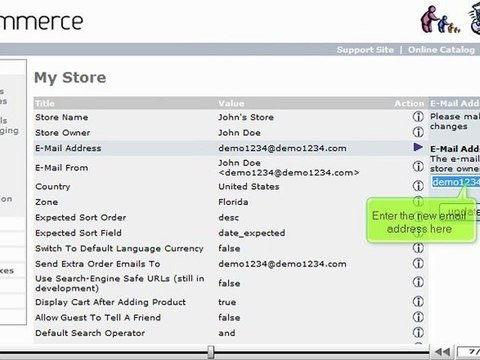Click info icon for Allow Guest To Tell A Friend
480x360 pixels.
pos(418,317)
